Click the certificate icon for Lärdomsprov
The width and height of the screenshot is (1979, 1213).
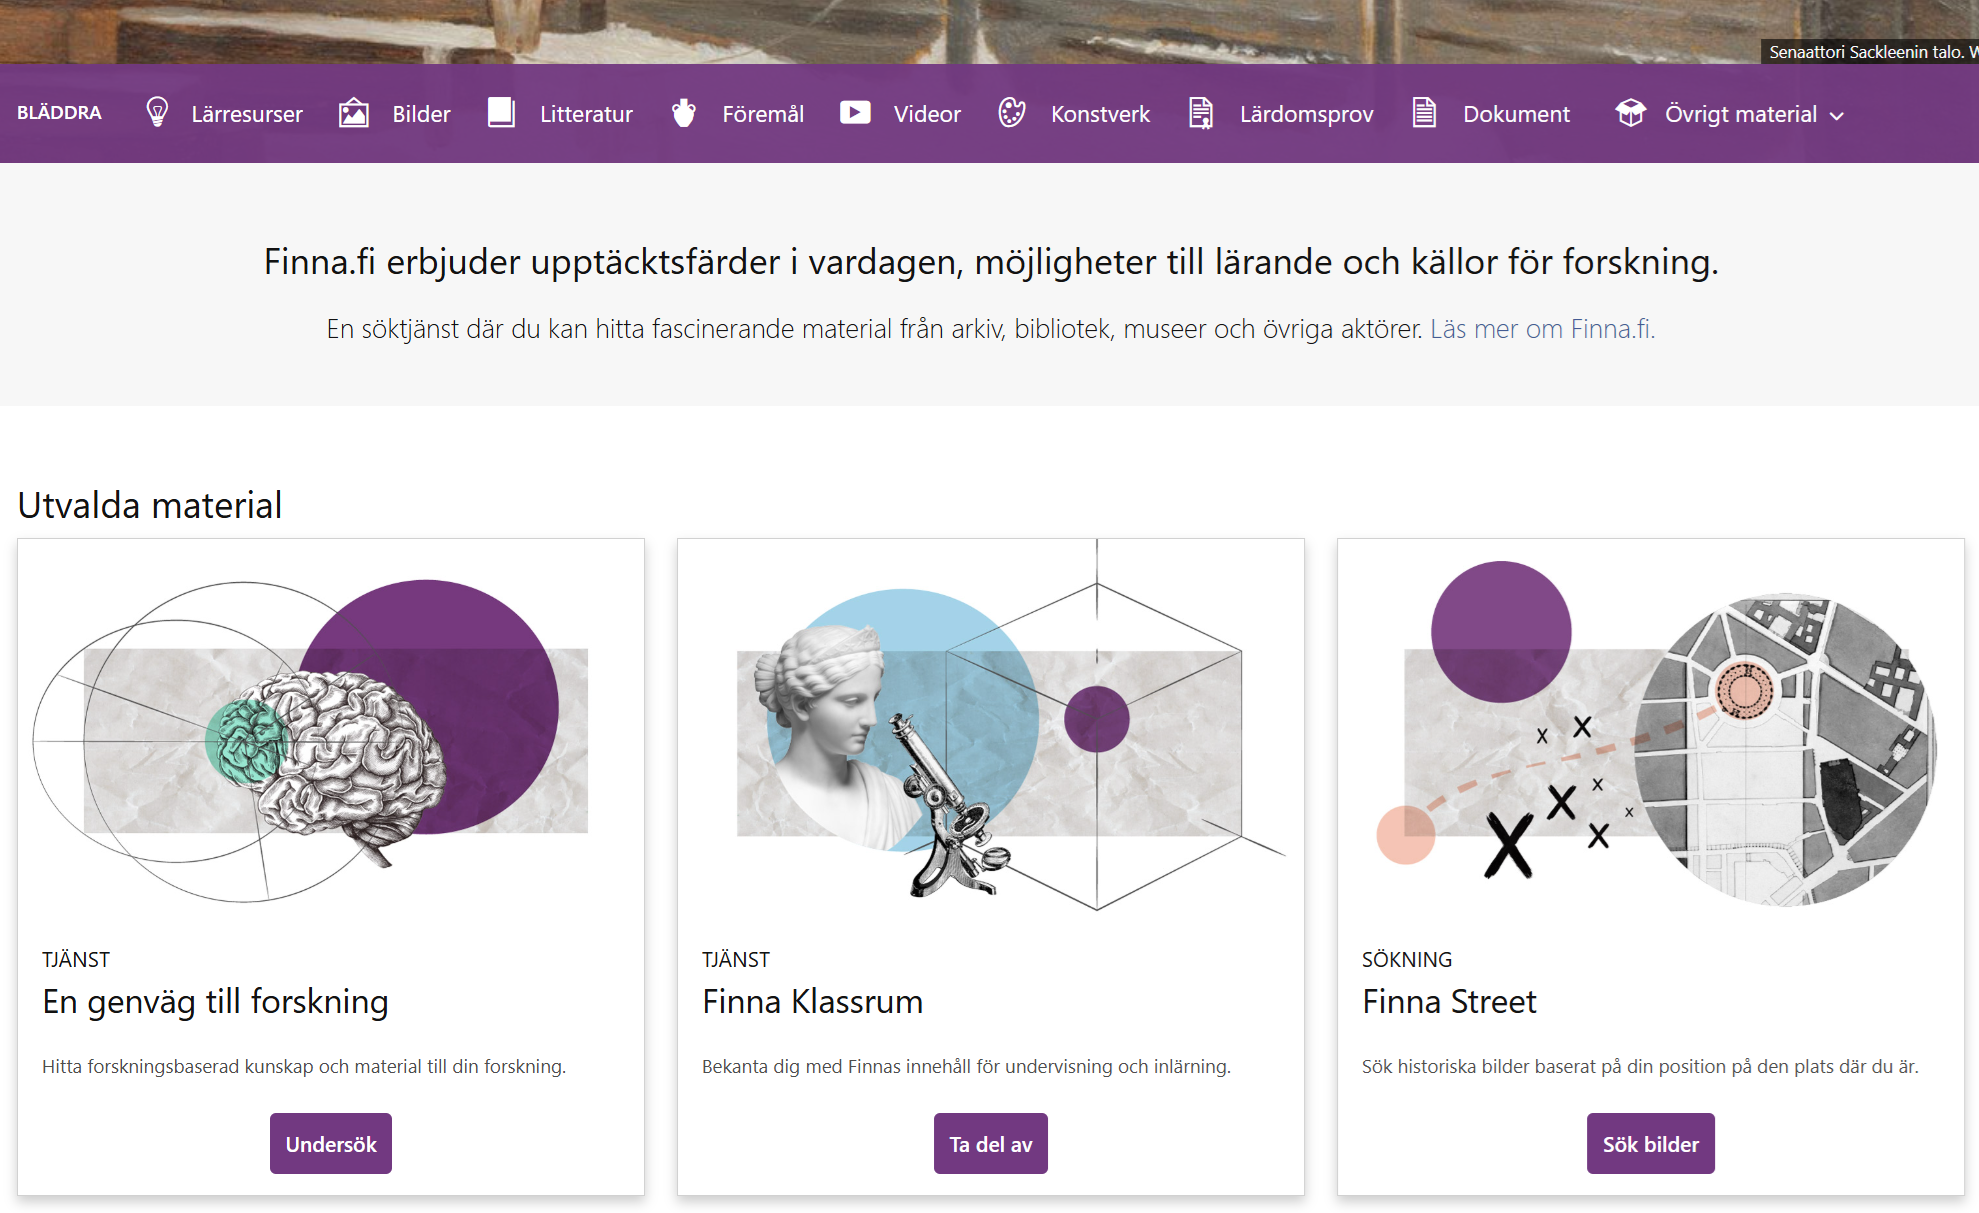pyautogui.click(x=1201, y=113)
